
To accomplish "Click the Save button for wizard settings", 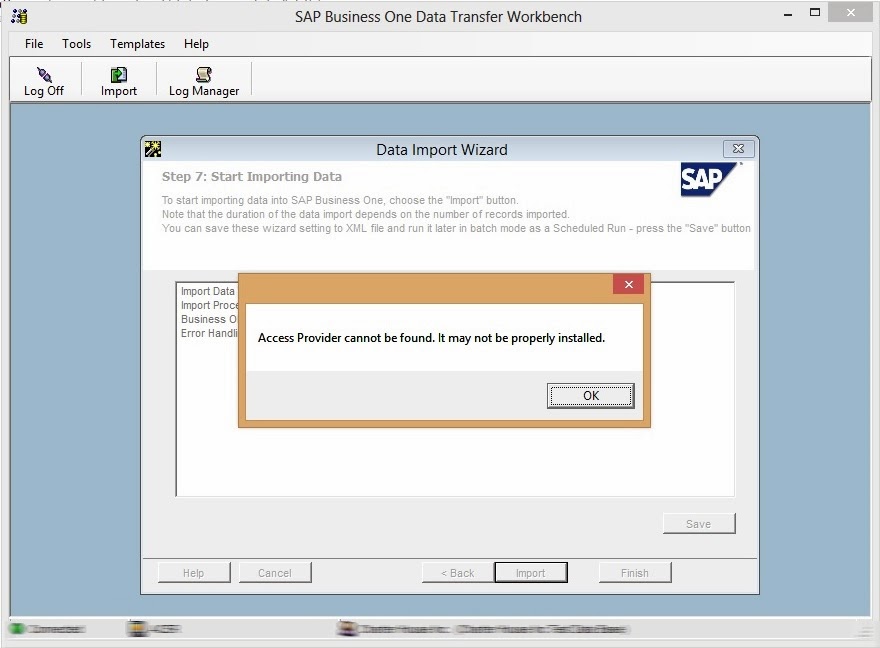I will pyautogui.click(x=698, y=523).
